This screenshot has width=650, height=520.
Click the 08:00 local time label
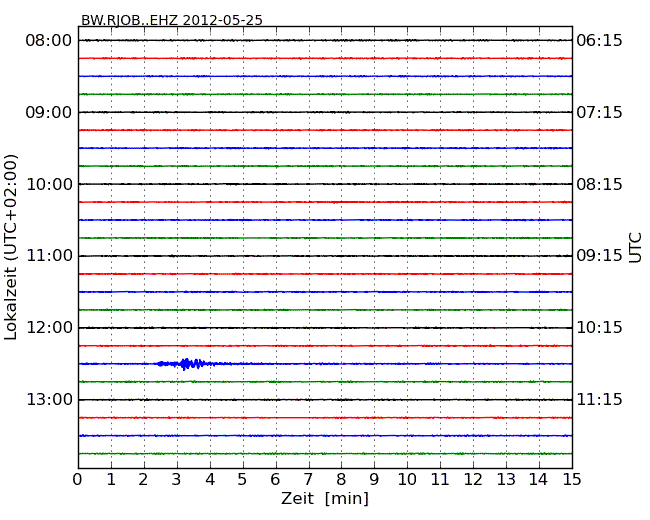tap(49, 41)
